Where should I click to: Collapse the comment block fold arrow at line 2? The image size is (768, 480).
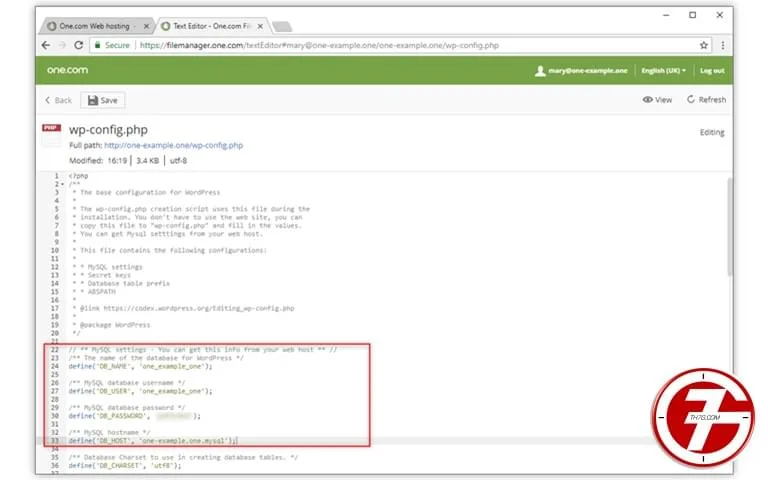click(62, 184)
